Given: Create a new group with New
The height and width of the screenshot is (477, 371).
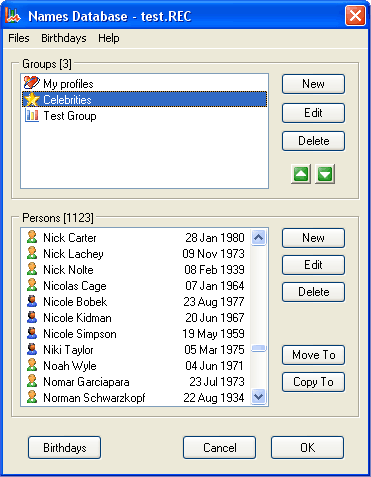Looking at the screenshot, I should 313,84.
